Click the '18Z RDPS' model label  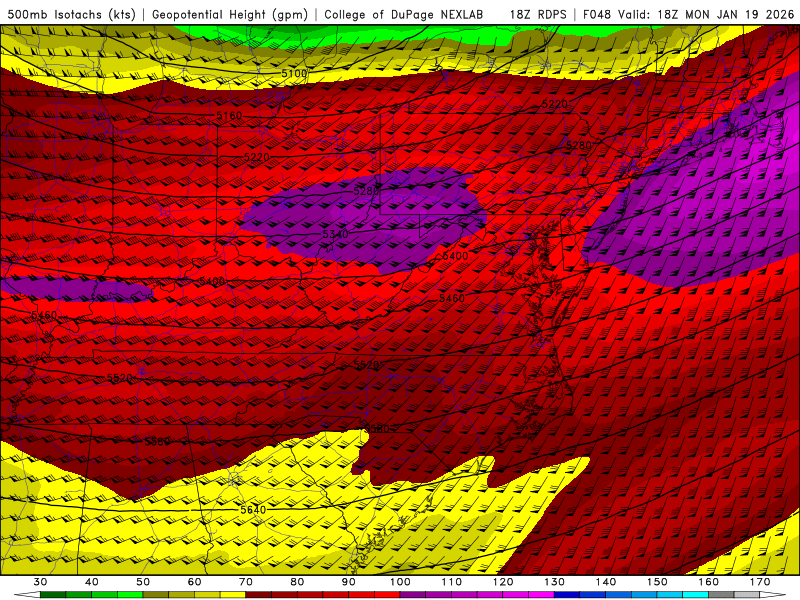[538, 14]
